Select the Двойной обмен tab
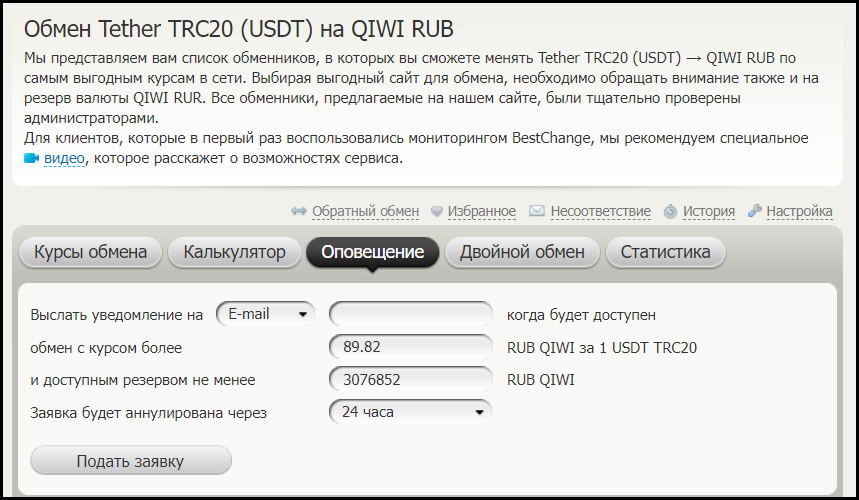859x500 pixels. 522,252
